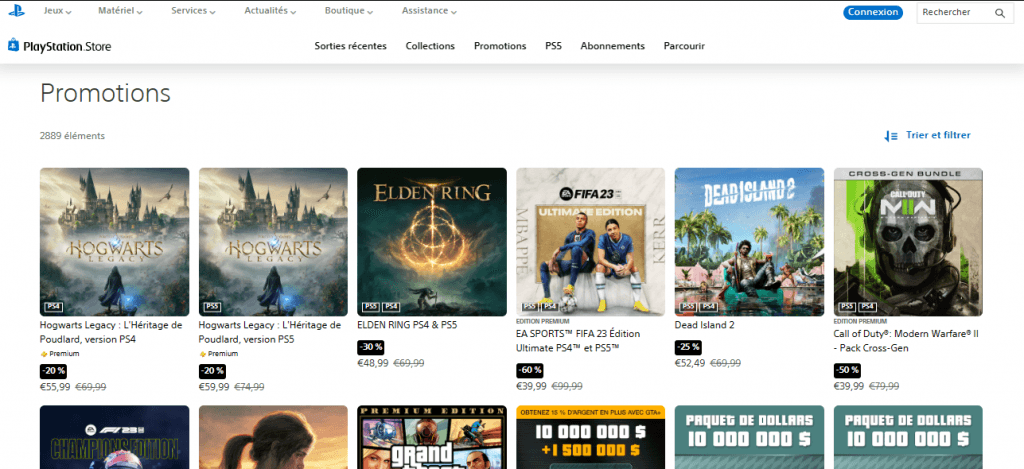The height and width of the screenshot is (469, 1024).
Task: Click the -60 % discount badge for FIFA 23
Action: [530, 370]
